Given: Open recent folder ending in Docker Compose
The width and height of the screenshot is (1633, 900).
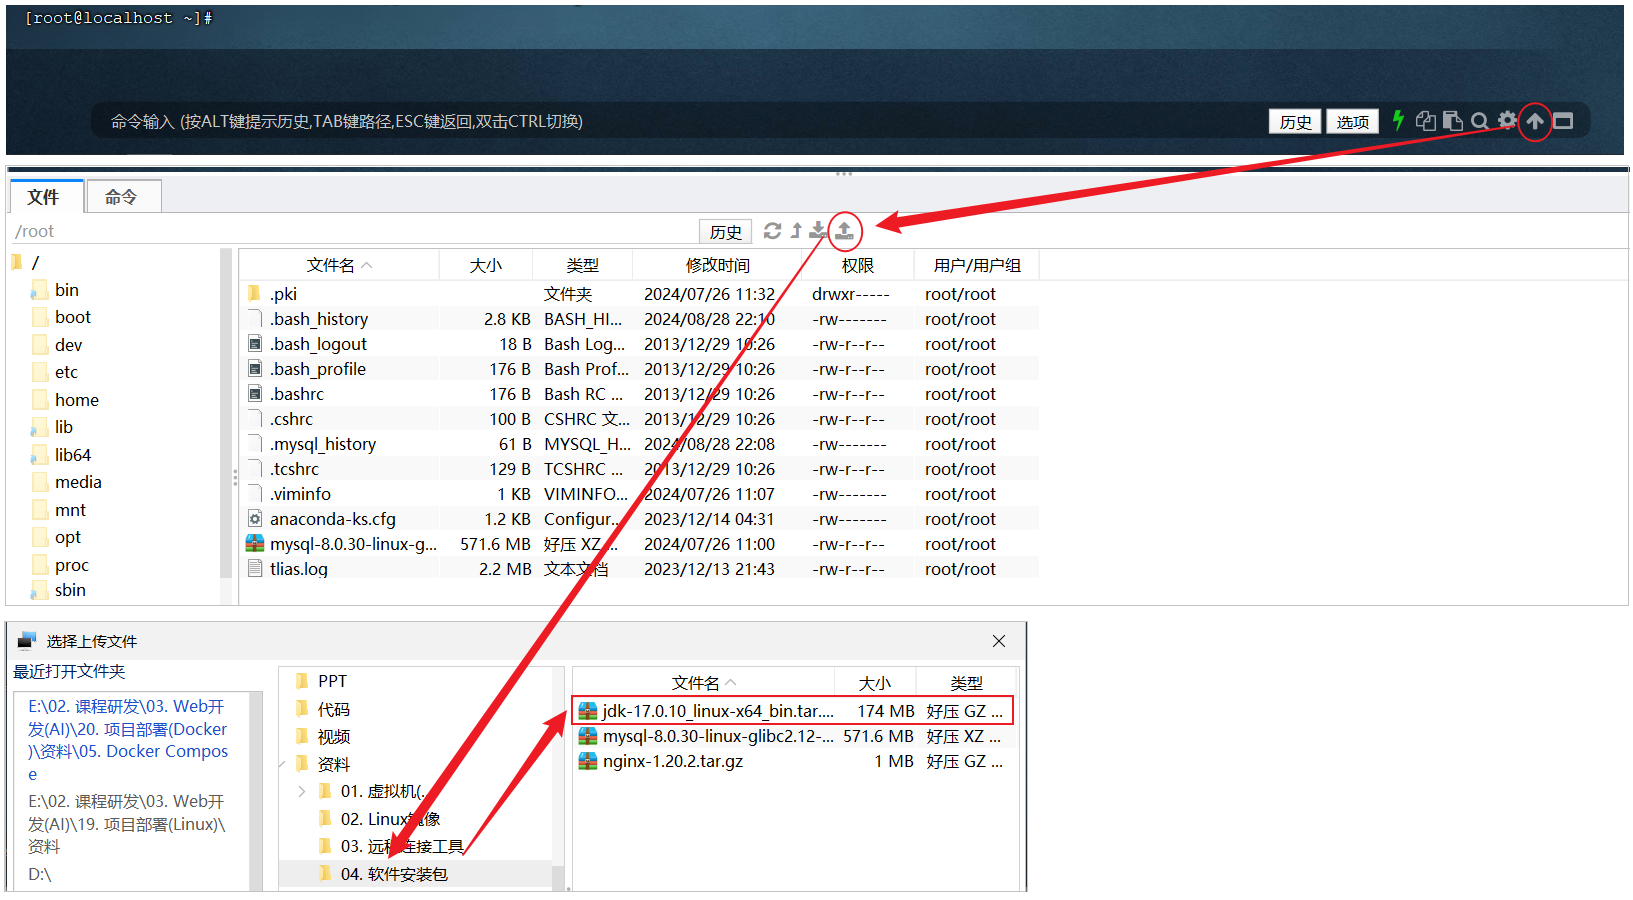Looking at the screenshot, I should (128, 740).
